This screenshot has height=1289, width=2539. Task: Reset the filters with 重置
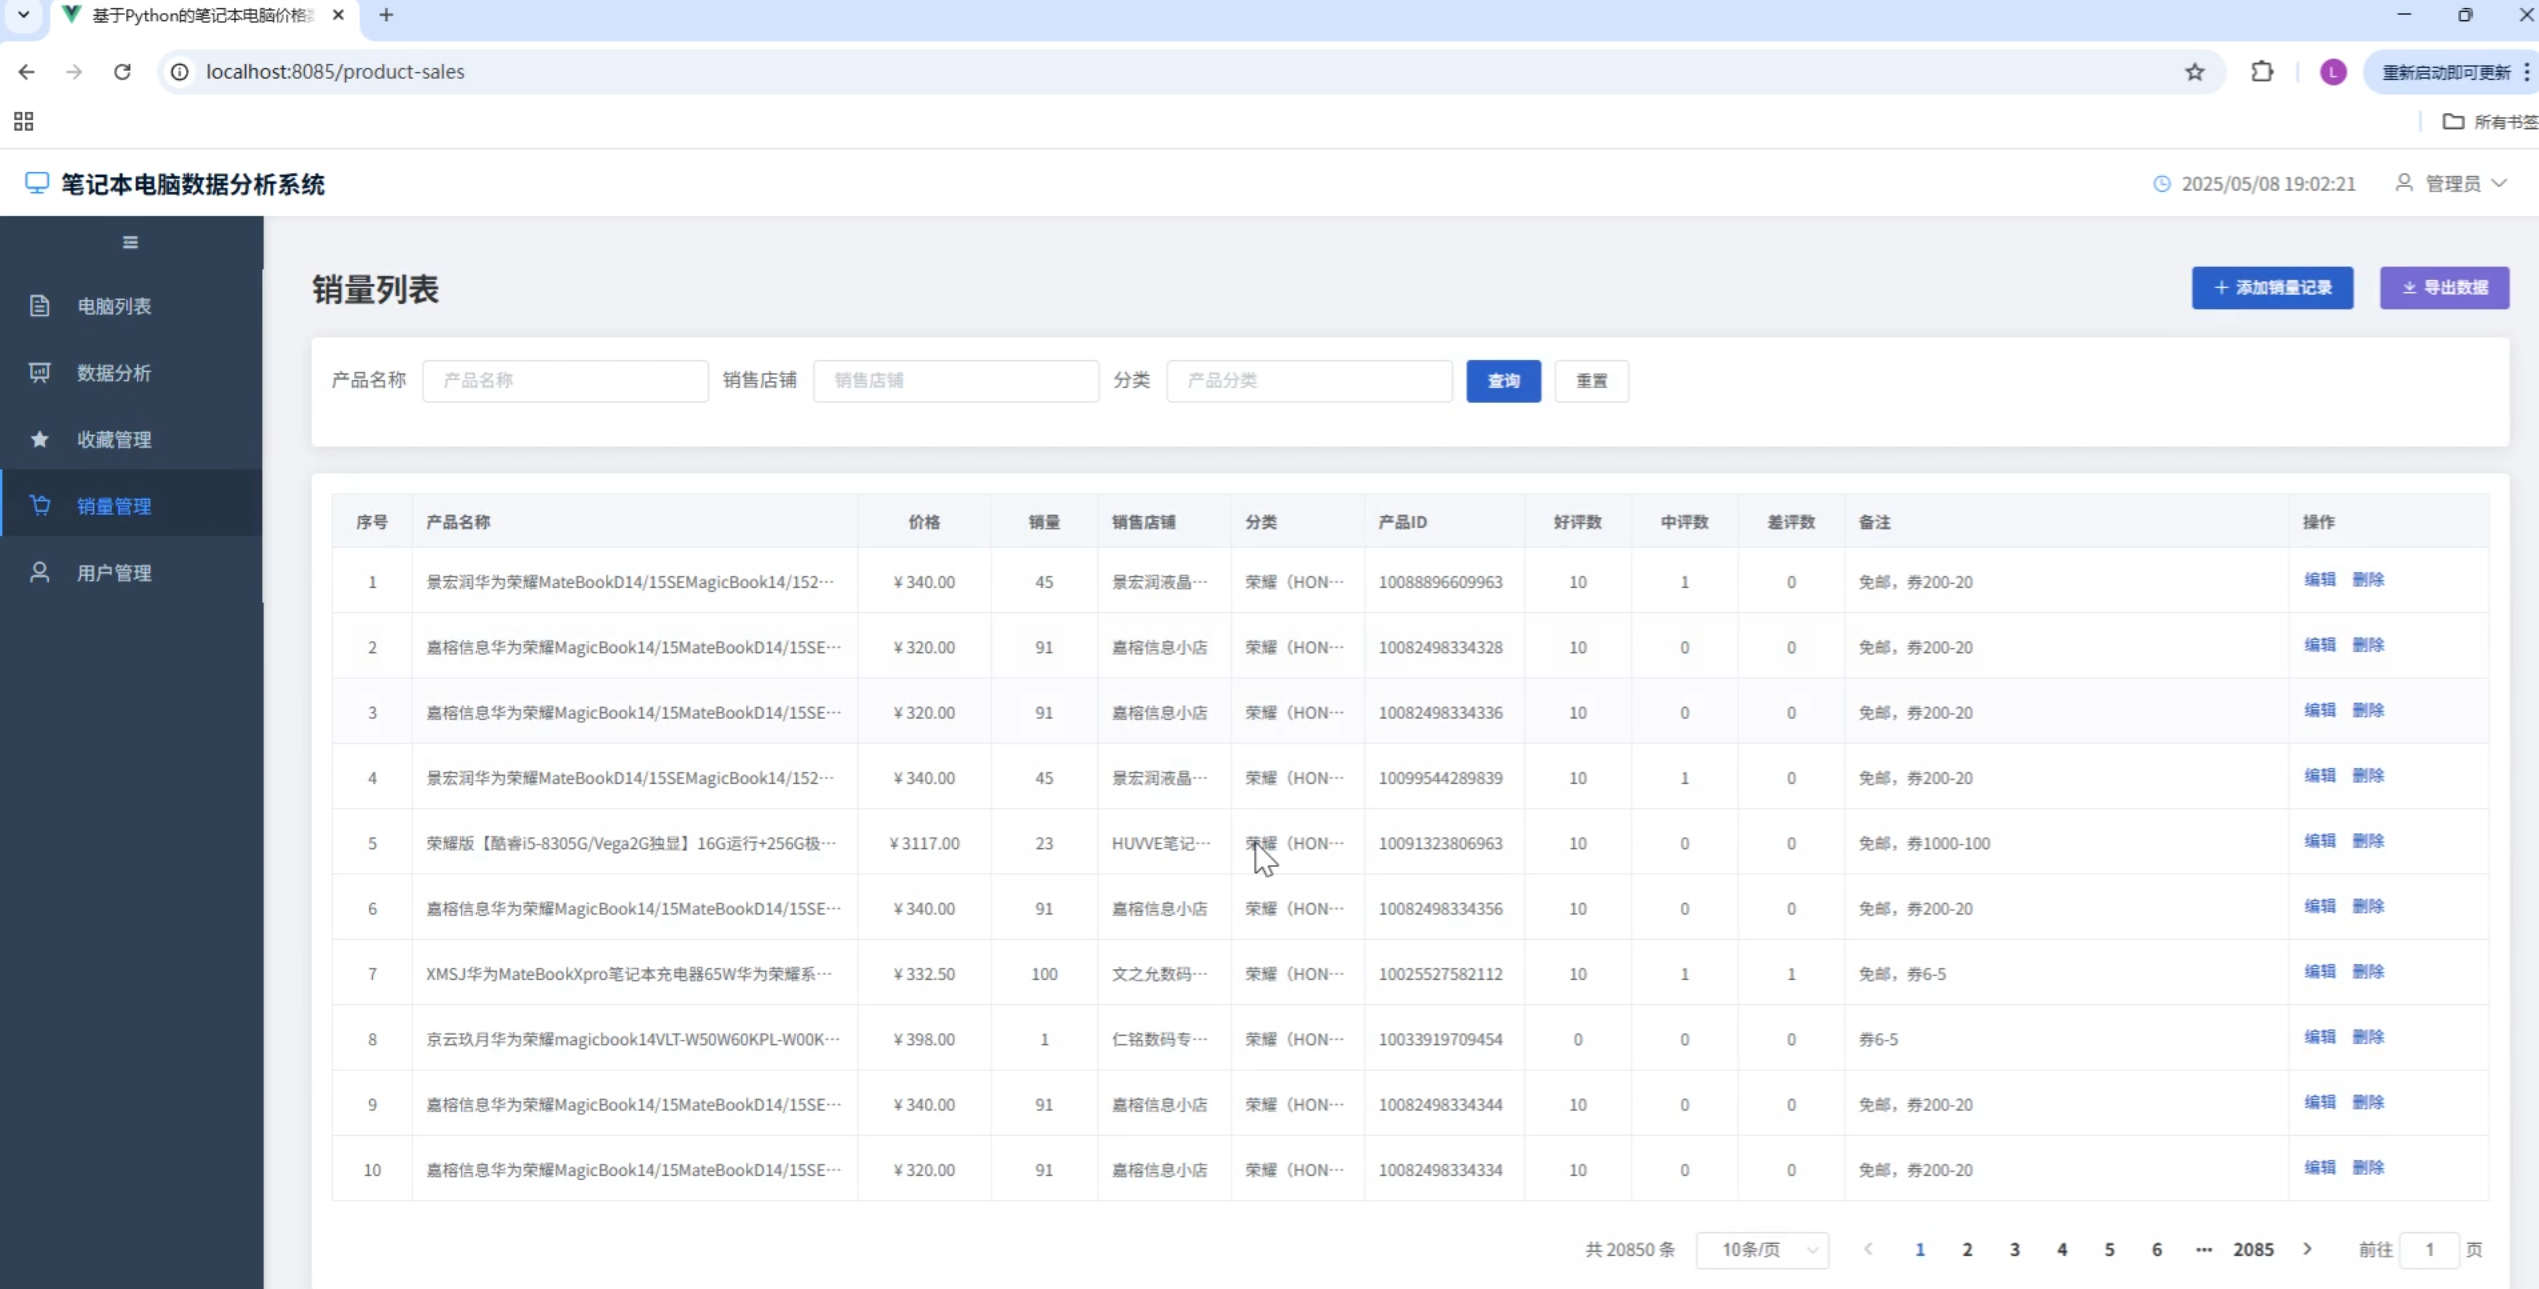1591,381
